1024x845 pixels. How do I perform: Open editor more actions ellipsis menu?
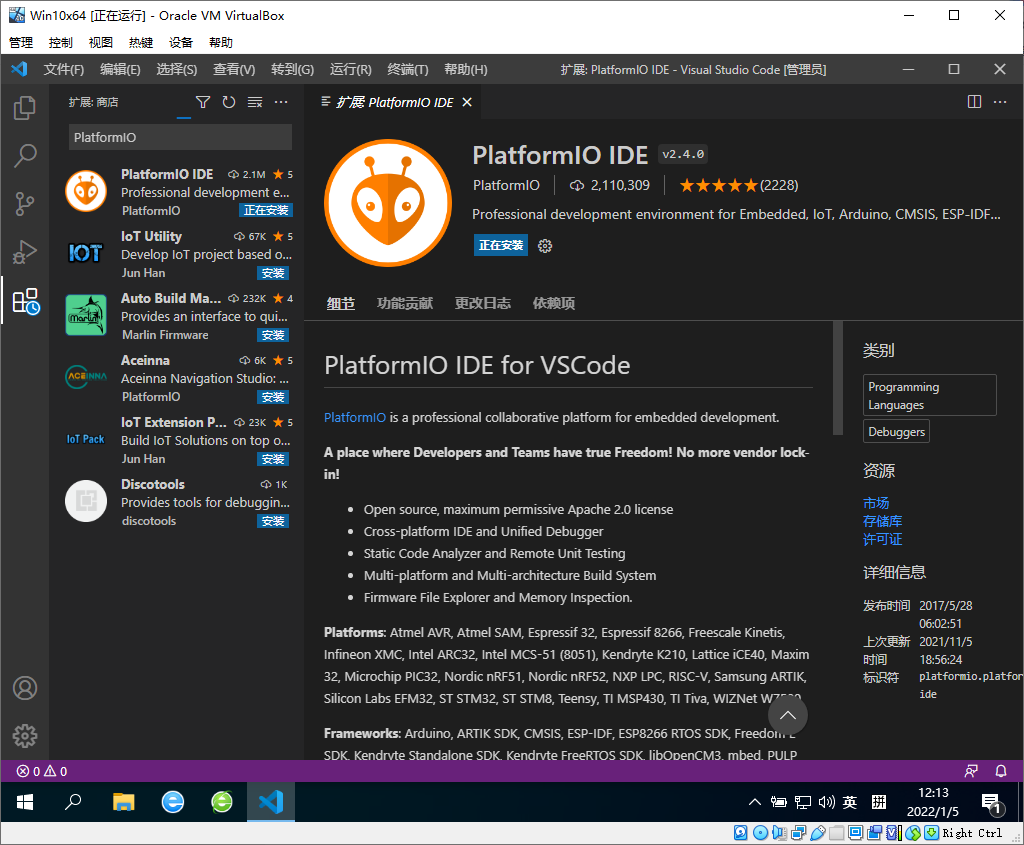pos(1000,102)
